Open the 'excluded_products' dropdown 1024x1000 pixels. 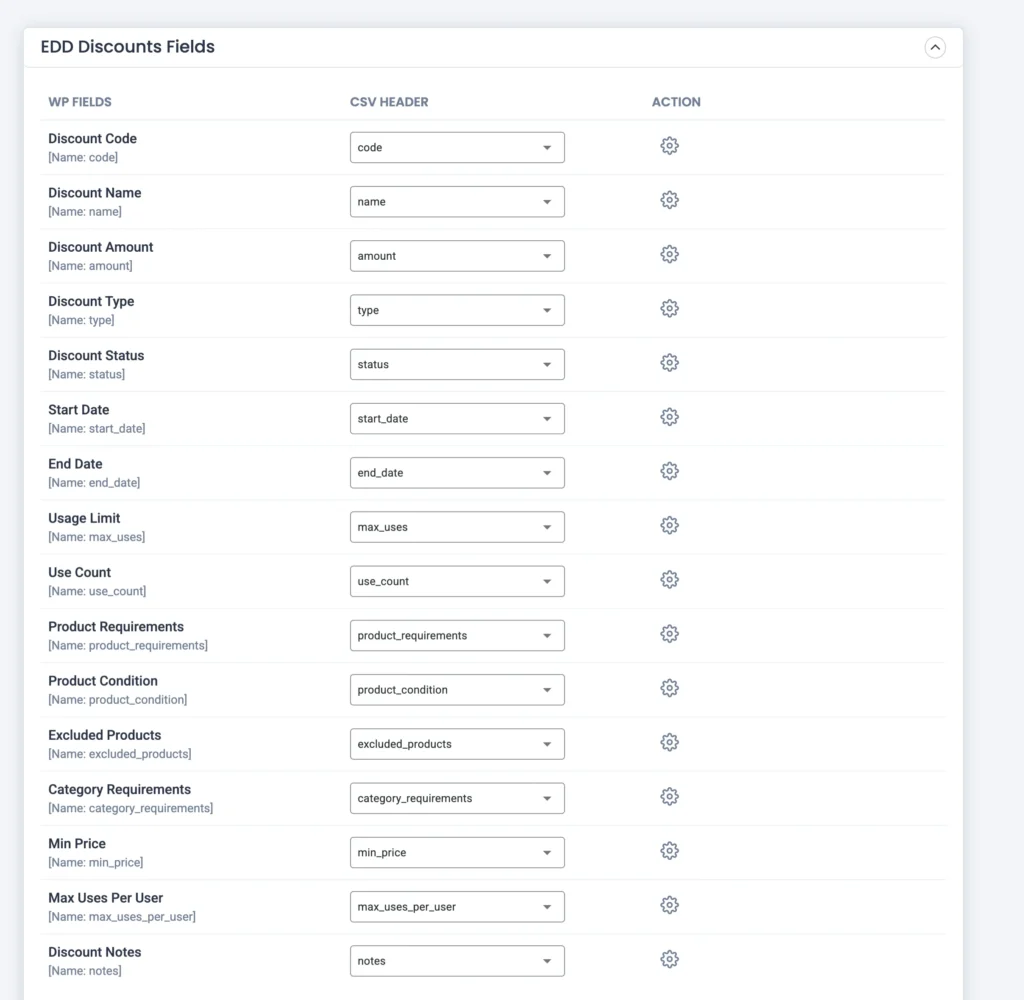click(457, 744)
